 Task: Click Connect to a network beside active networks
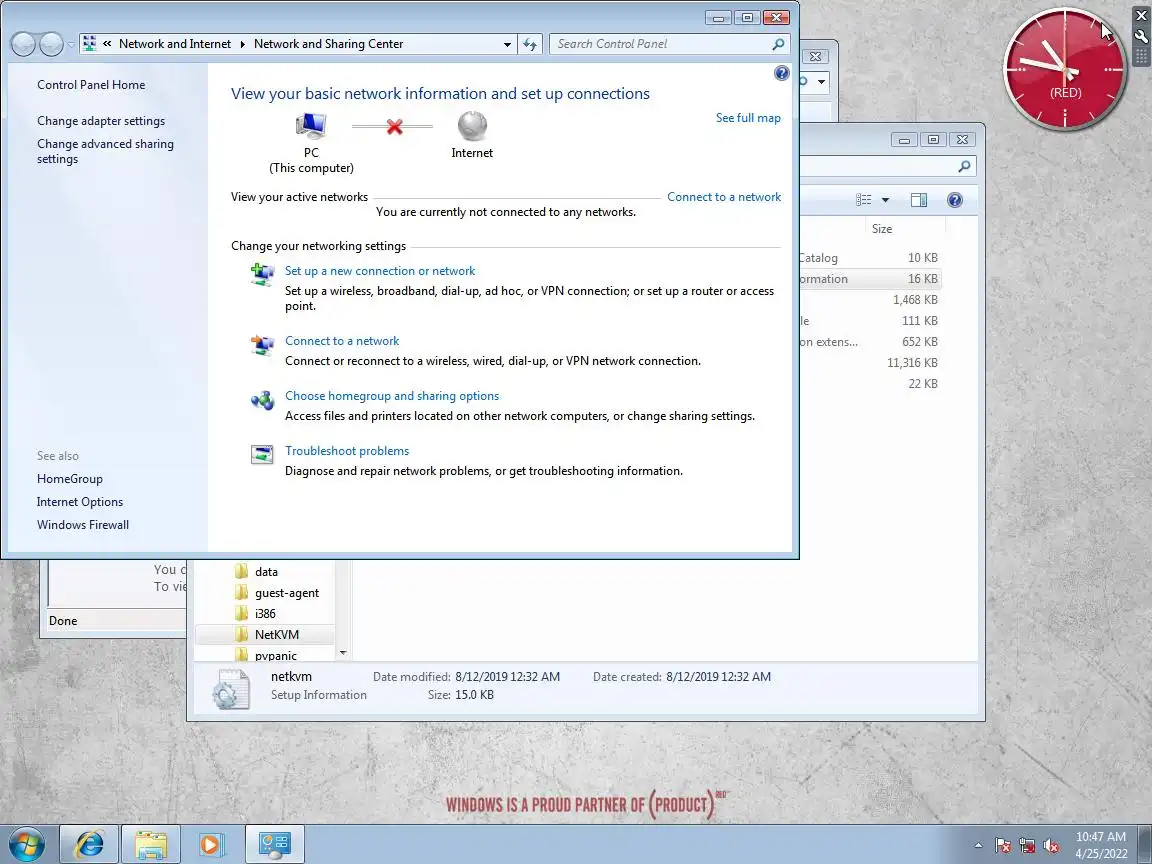coord(724,197)
